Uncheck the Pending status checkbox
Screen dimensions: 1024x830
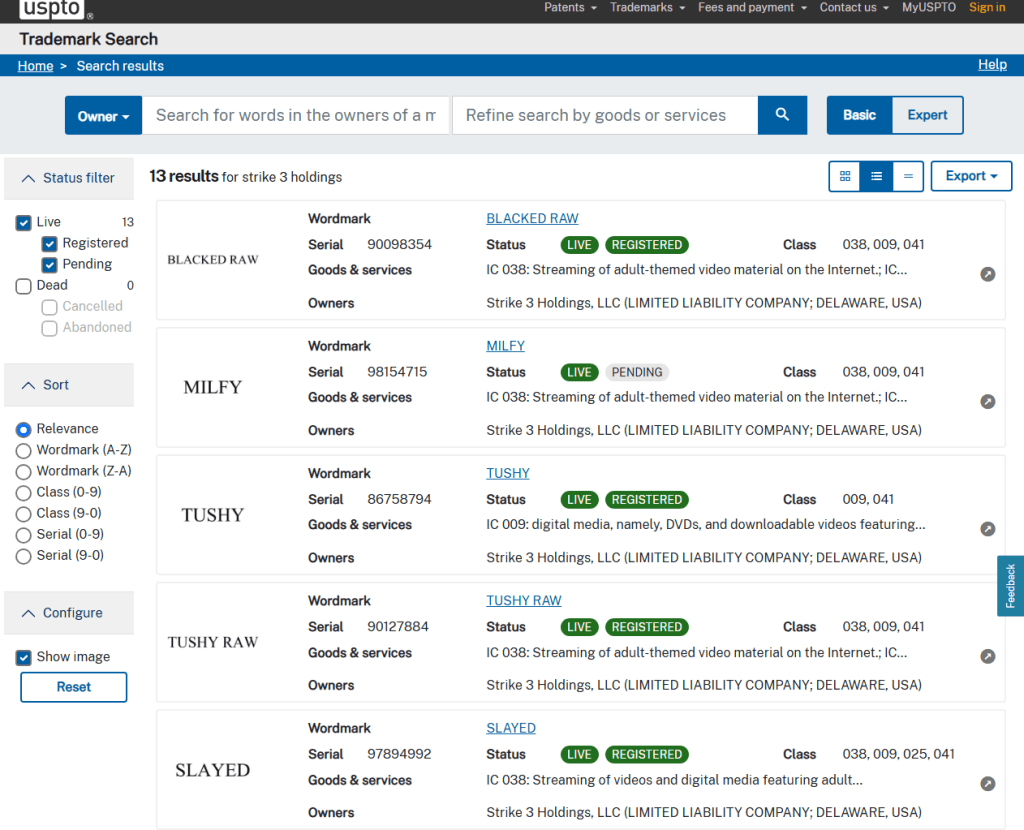[49, 265]
